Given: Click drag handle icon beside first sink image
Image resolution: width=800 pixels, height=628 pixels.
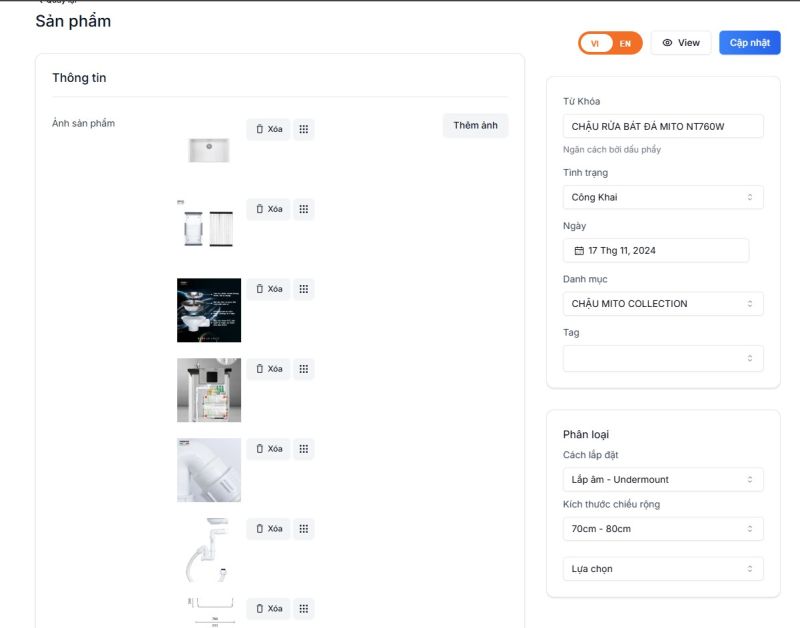Looking at the screenshot, I should pos(304,129).
